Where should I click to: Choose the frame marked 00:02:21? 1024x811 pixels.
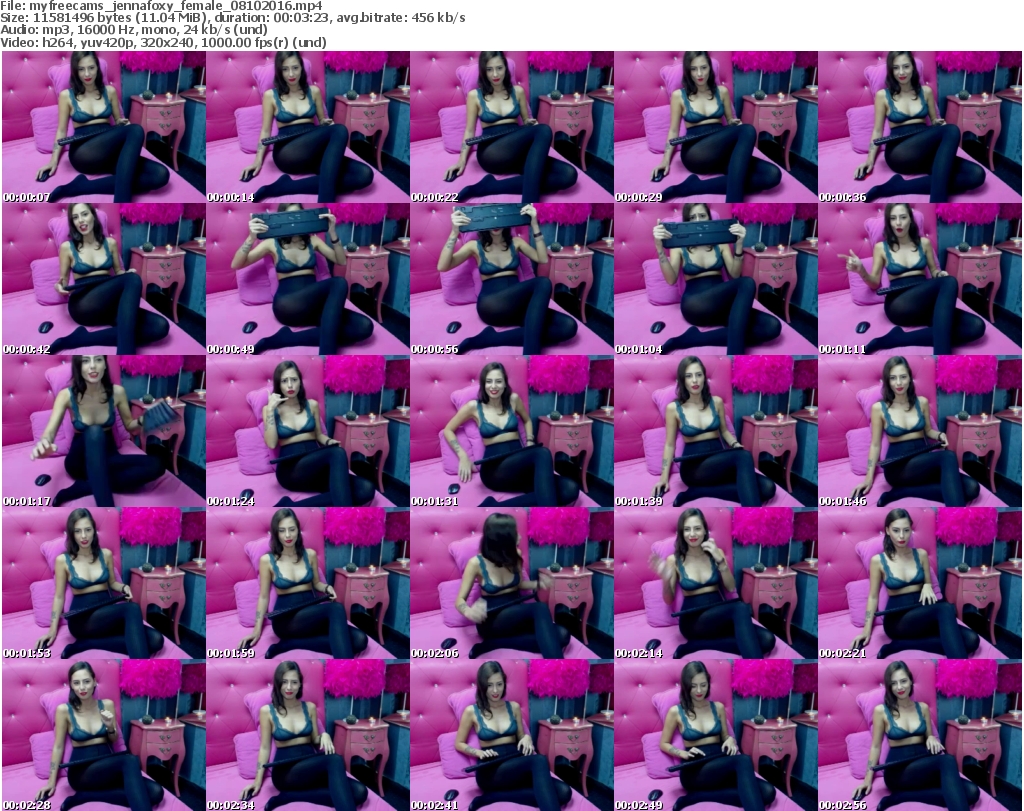(x=920, y=583)
